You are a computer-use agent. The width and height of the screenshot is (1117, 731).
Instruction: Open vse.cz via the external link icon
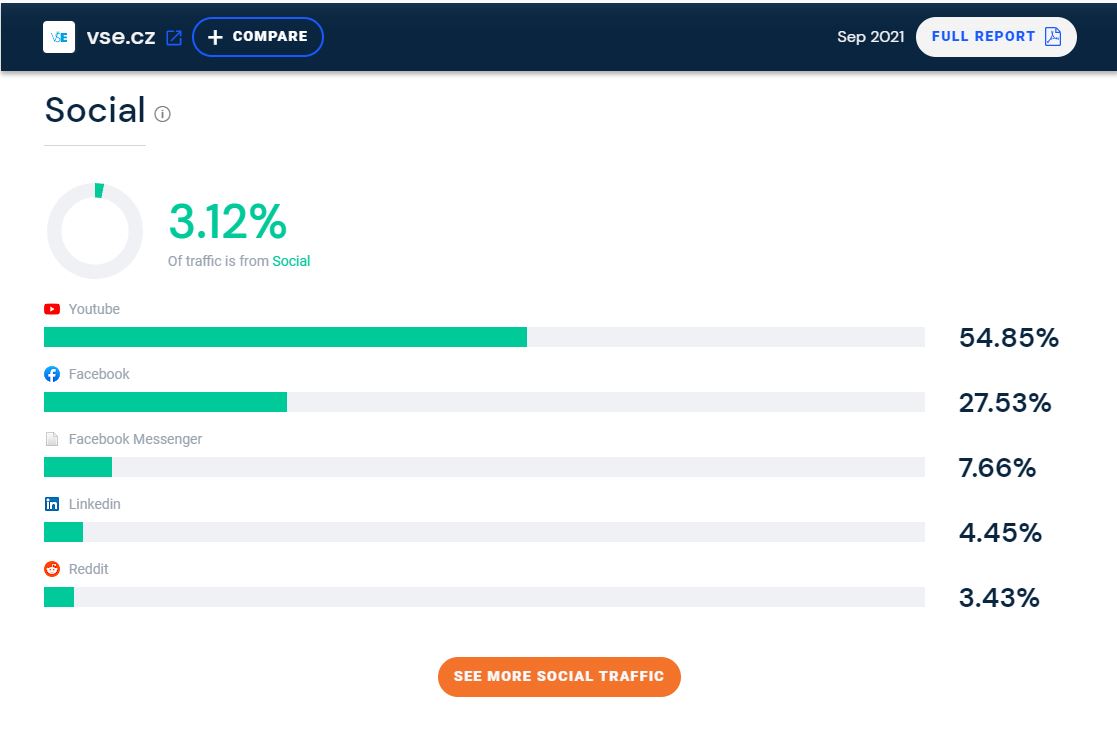tap(174, 38)
